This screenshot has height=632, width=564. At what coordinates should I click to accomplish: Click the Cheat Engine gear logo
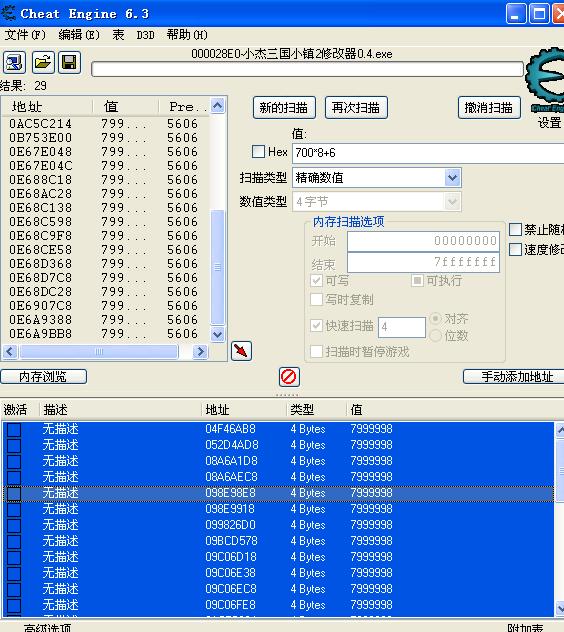545,78
